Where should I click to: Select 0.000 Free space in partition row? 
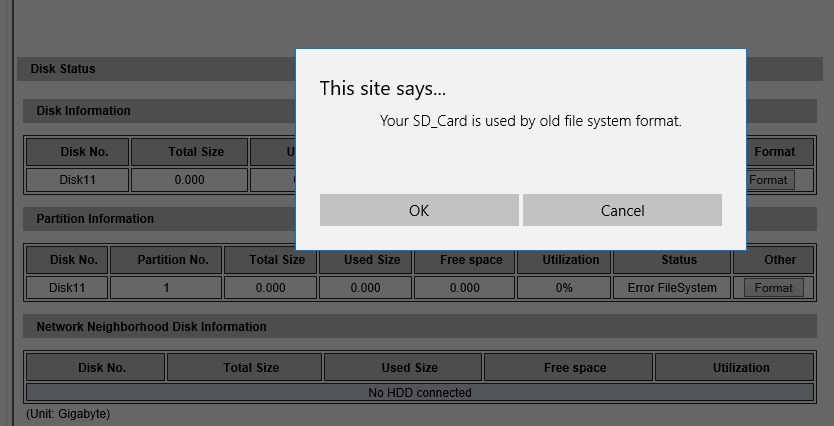464,288
